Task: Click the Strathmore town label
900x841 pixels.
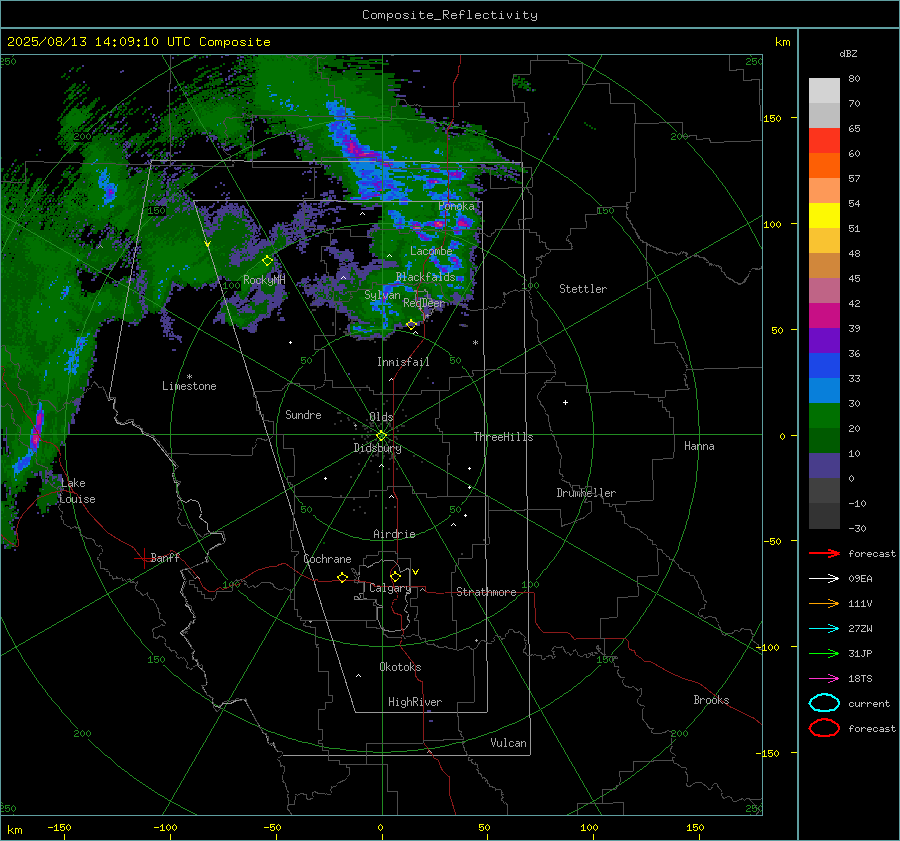Action: (486, 592)
